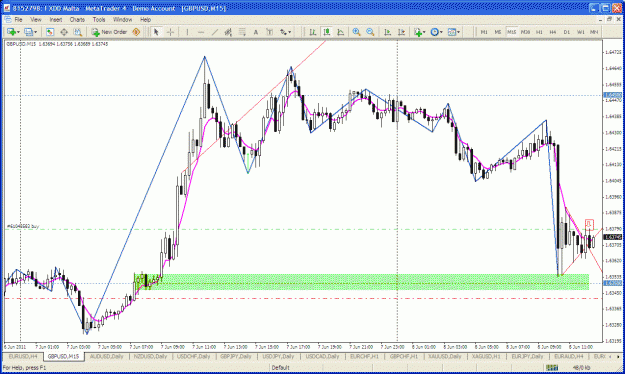Switch to the GBPJPY,Daily chart tab
The image size is (625, 374).
point(236,356)
